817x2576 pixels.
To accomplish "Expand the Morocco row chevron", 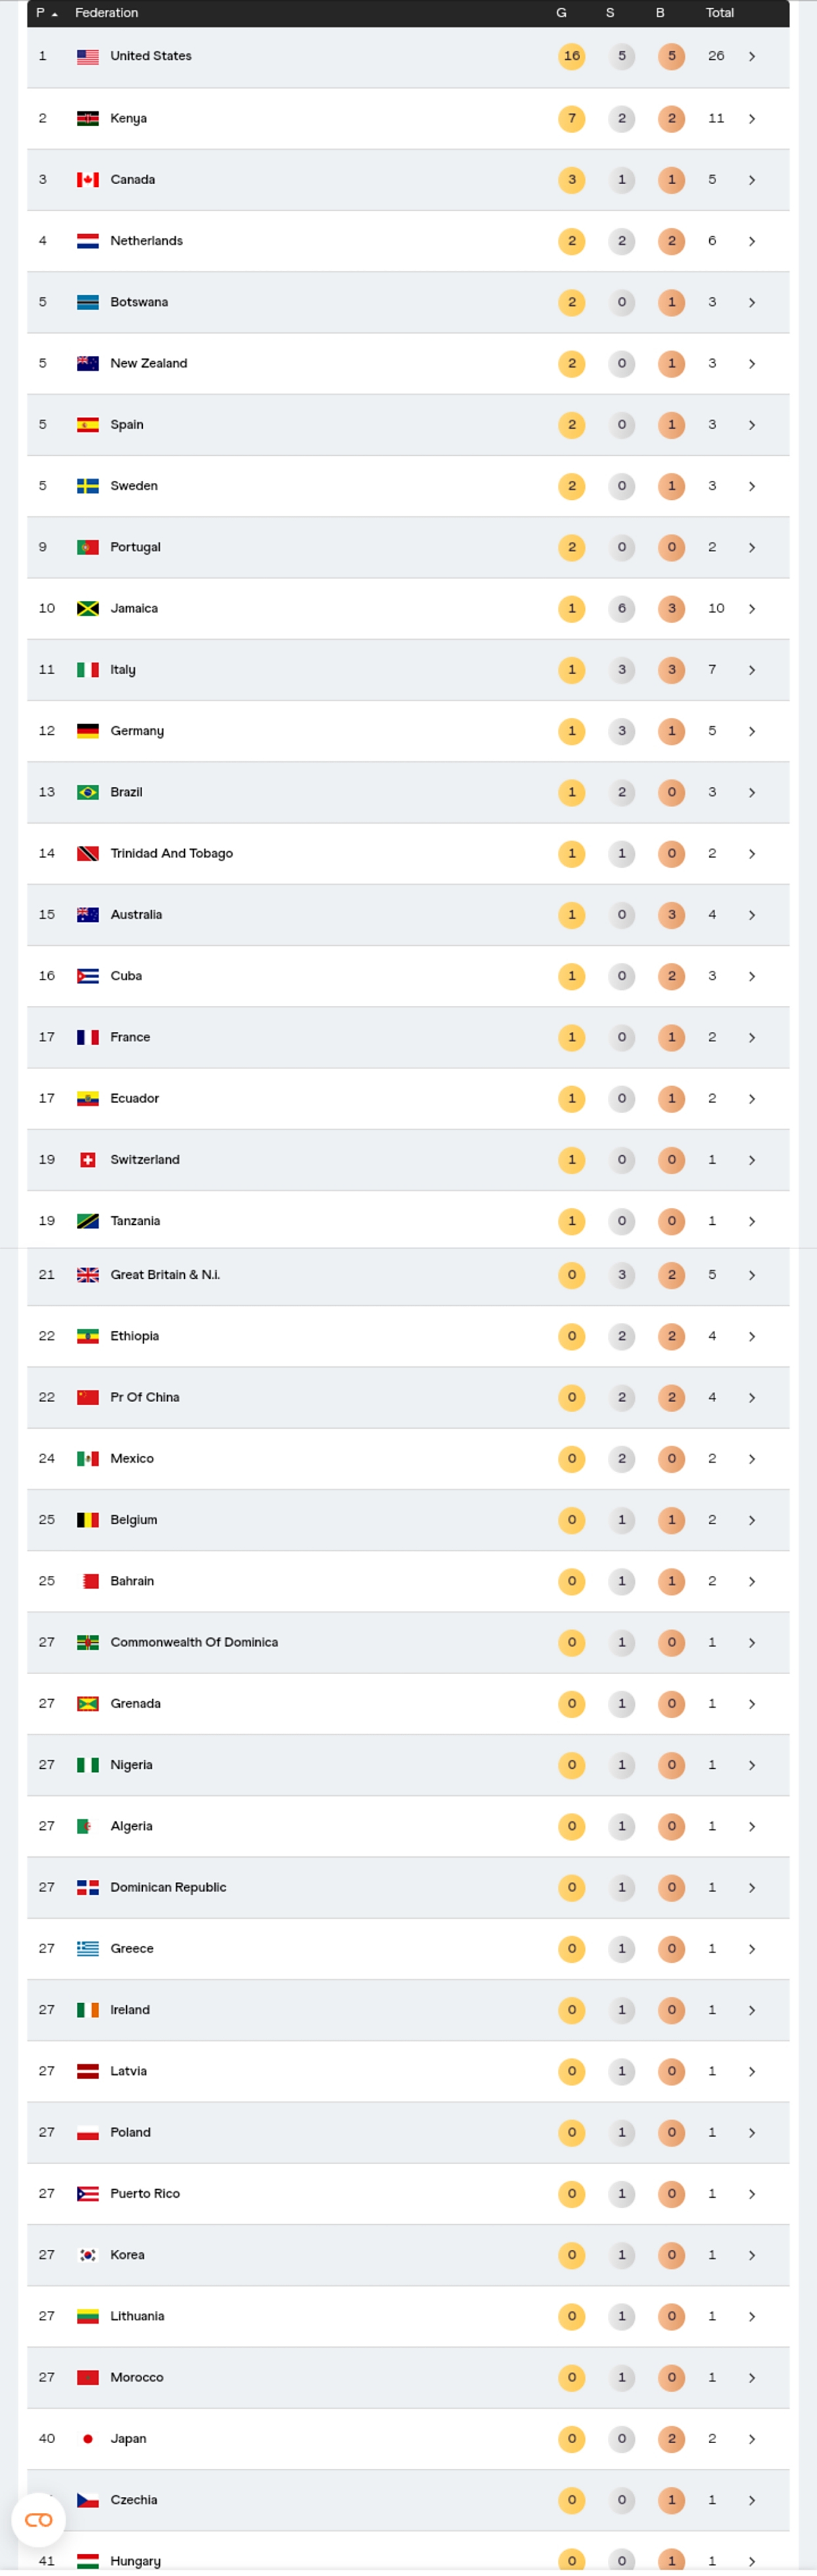I will pyautogui.click(x=752, y=2378).
